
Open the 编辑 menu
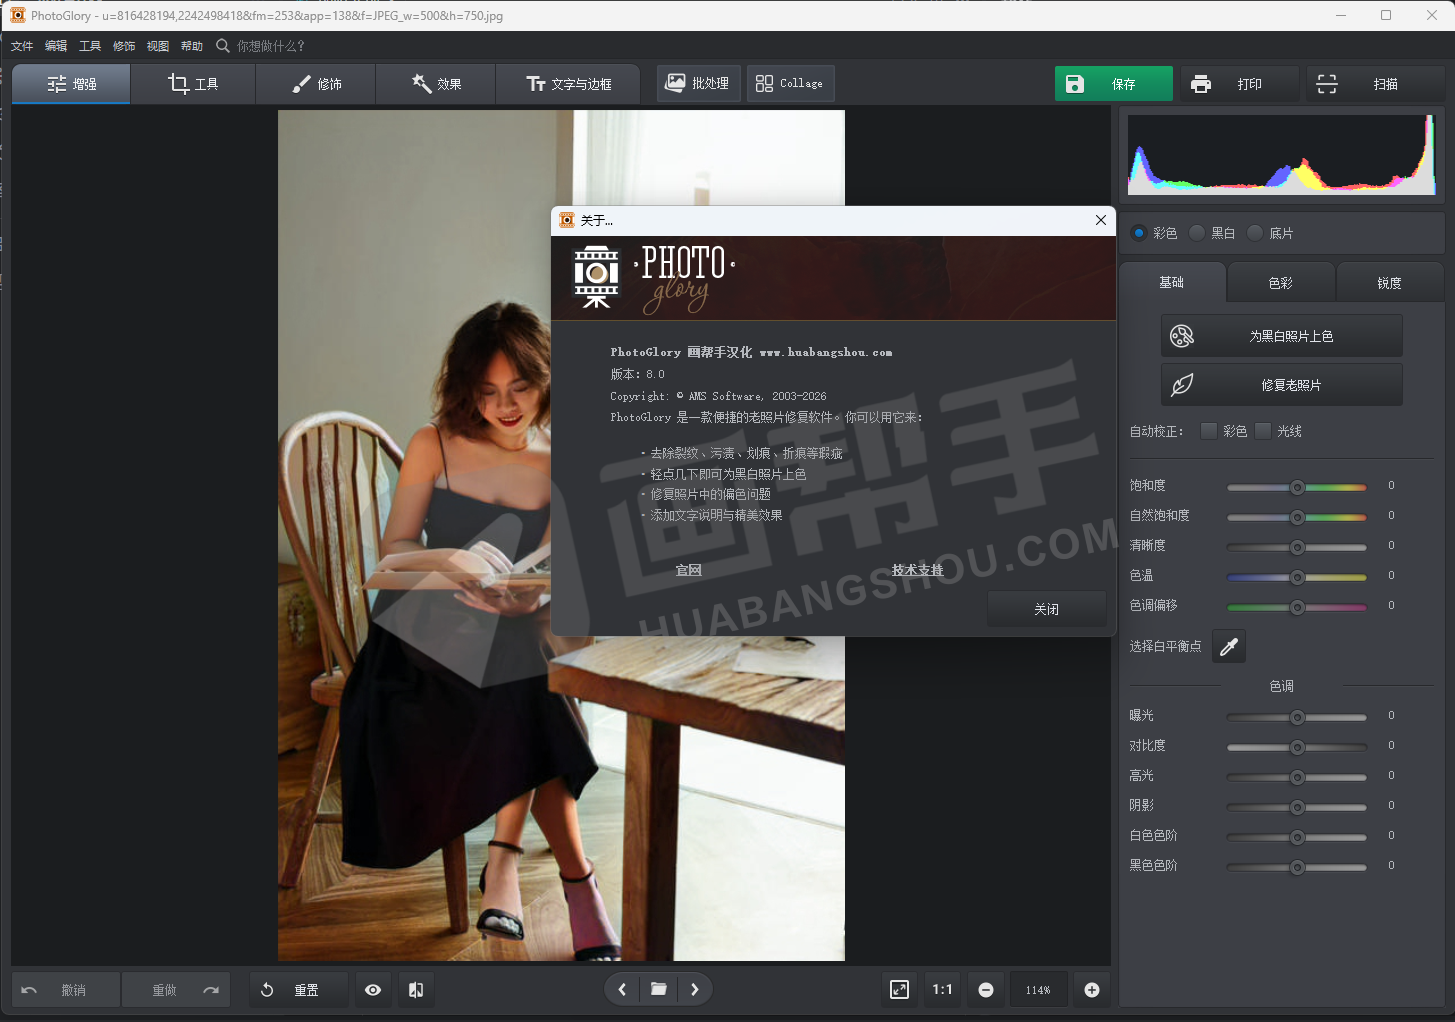(x=56, y=46)
